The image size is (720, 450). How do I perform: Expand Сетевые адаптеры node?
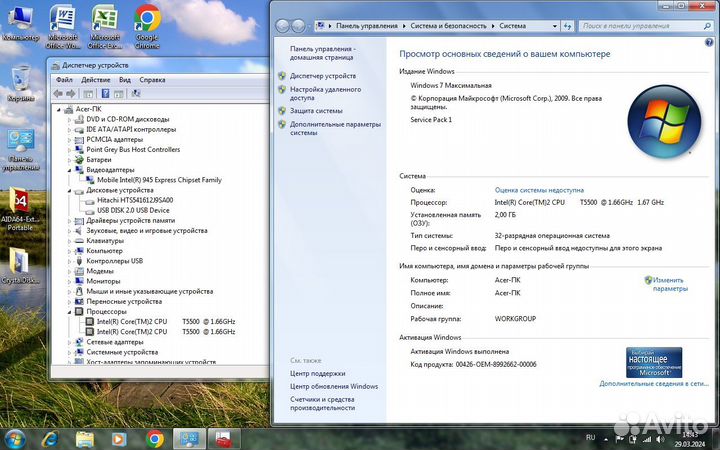[70, 342]
